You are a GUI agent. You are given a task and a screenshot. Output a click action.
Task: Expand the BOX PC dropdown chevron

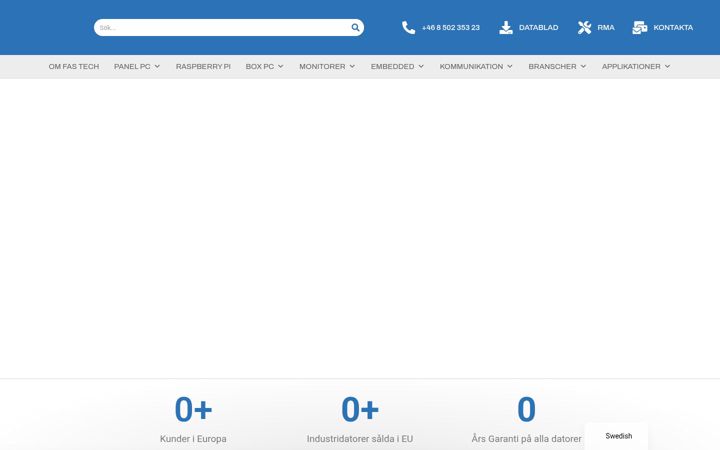click(281, 67)
